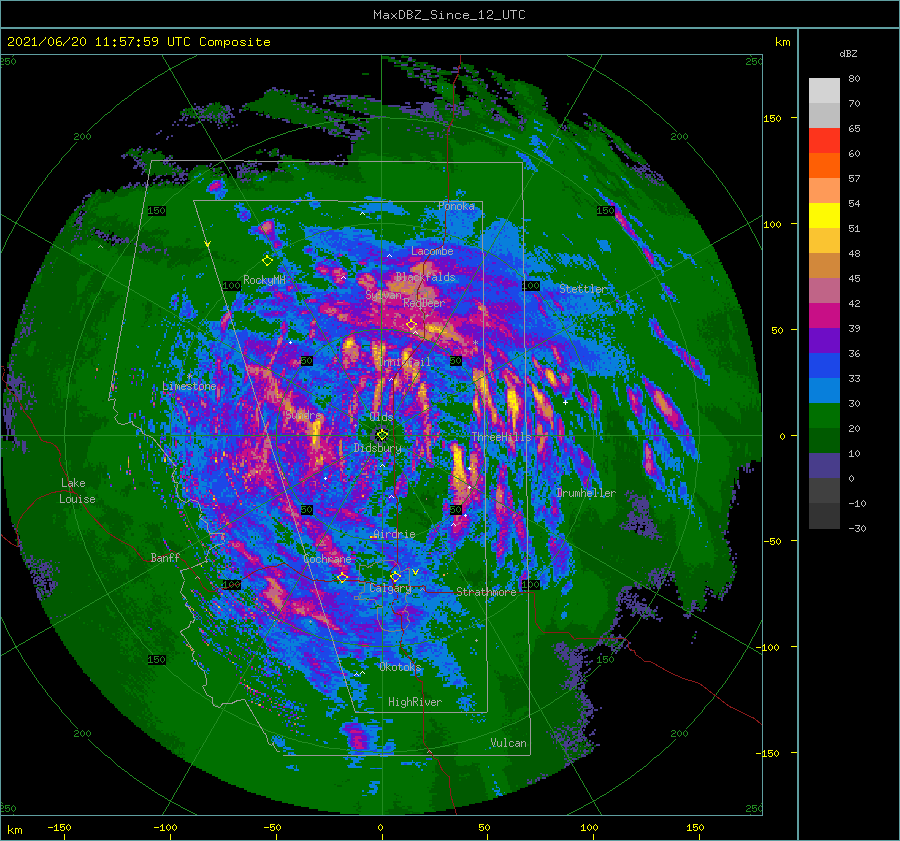The image size is (900, 841).
Task: Select the dBZ legend heading
Action: click(848, 54)
